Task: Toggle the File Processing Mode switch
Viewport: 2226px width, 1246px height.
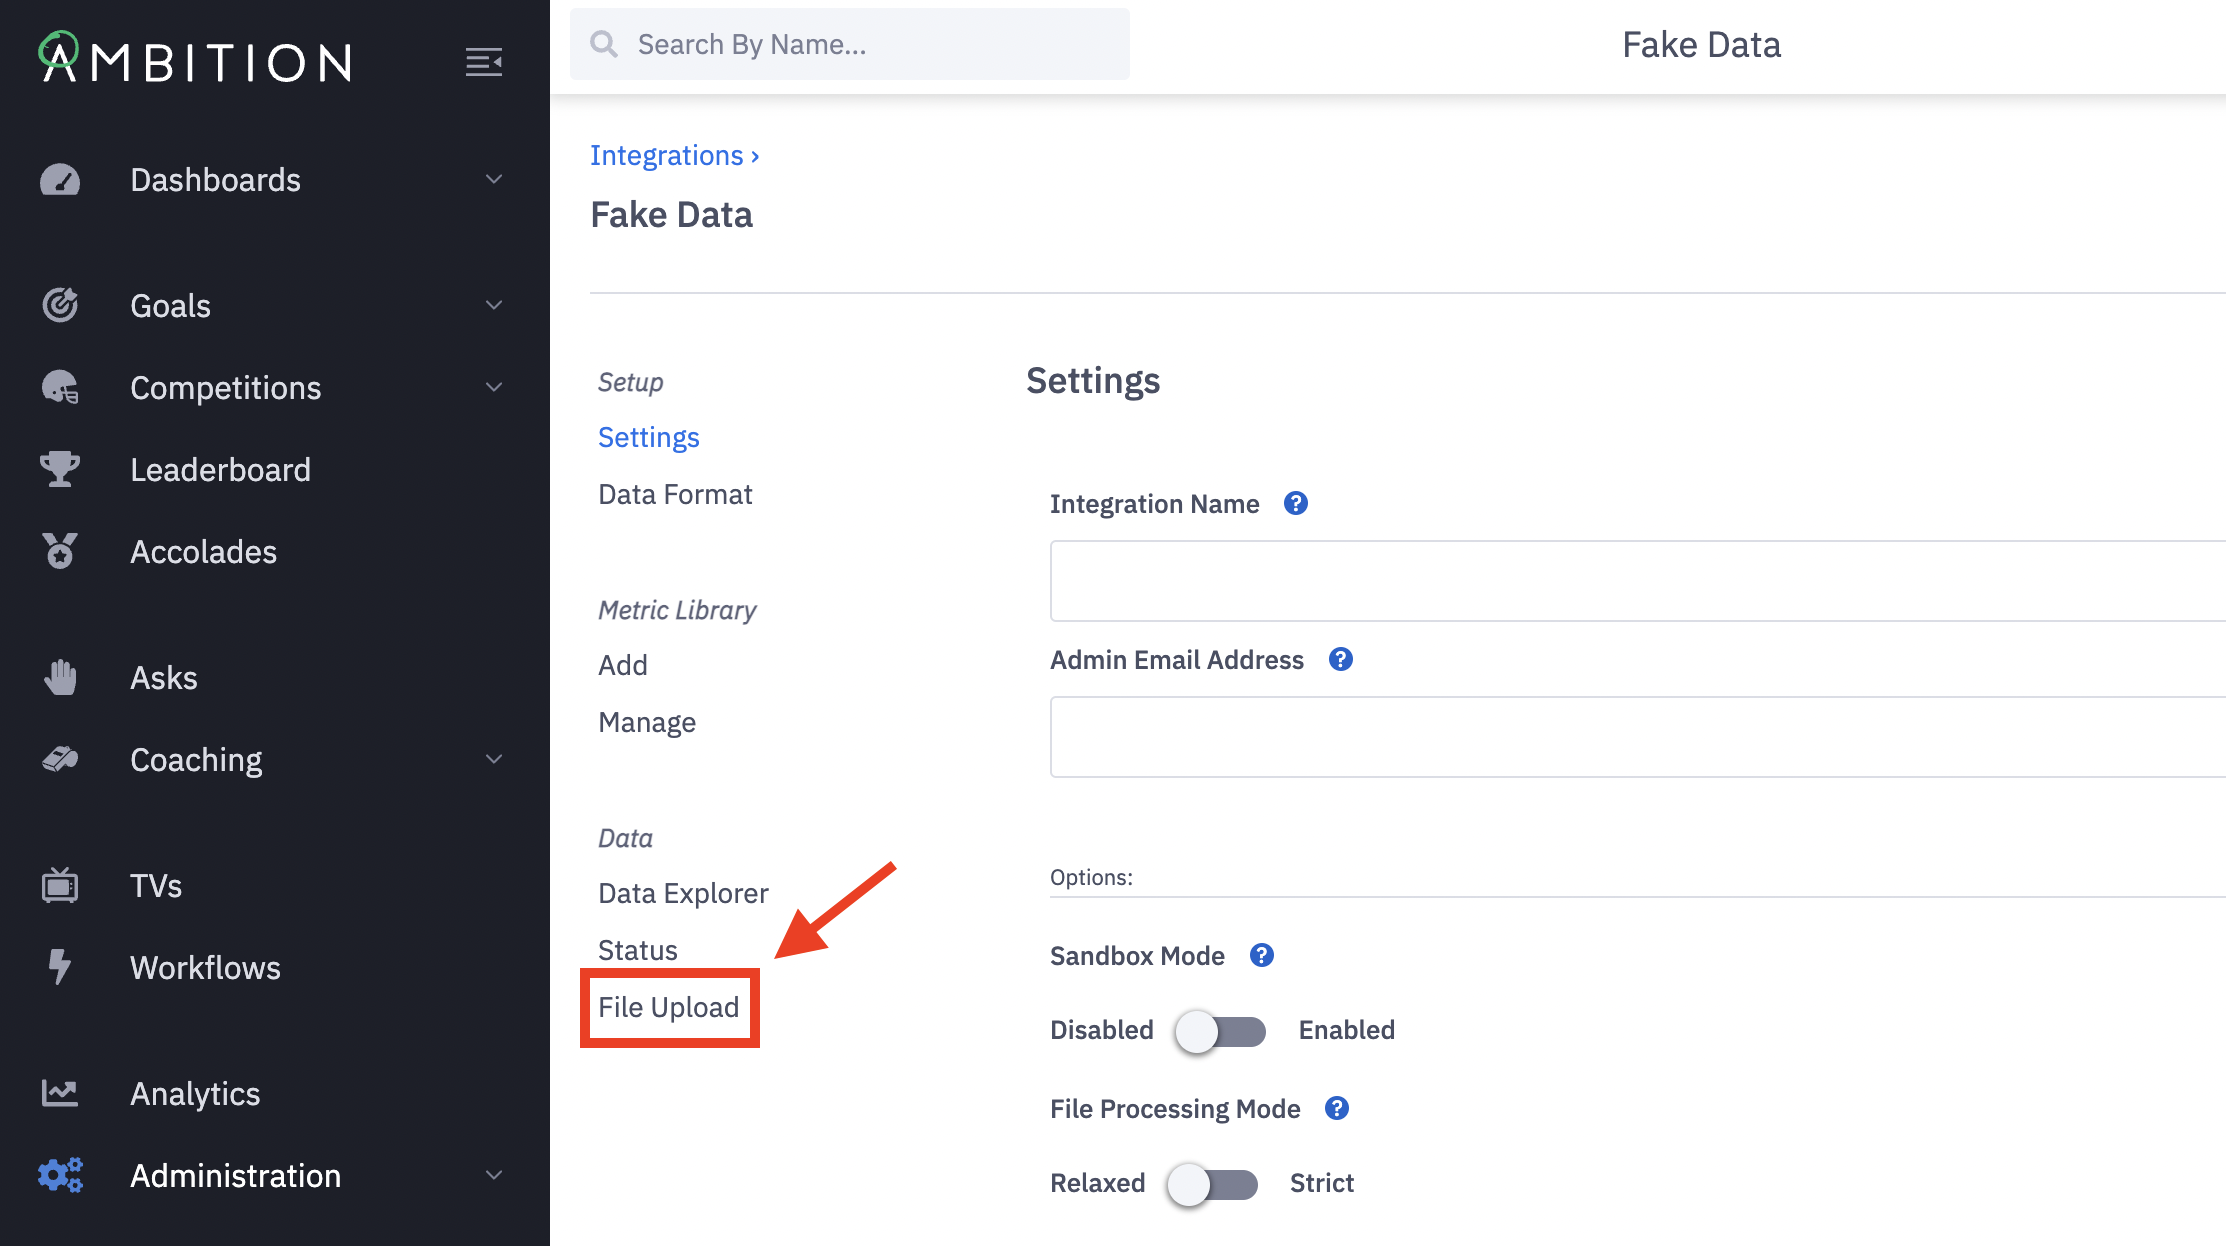Action: click(x=1212, y=1184)
